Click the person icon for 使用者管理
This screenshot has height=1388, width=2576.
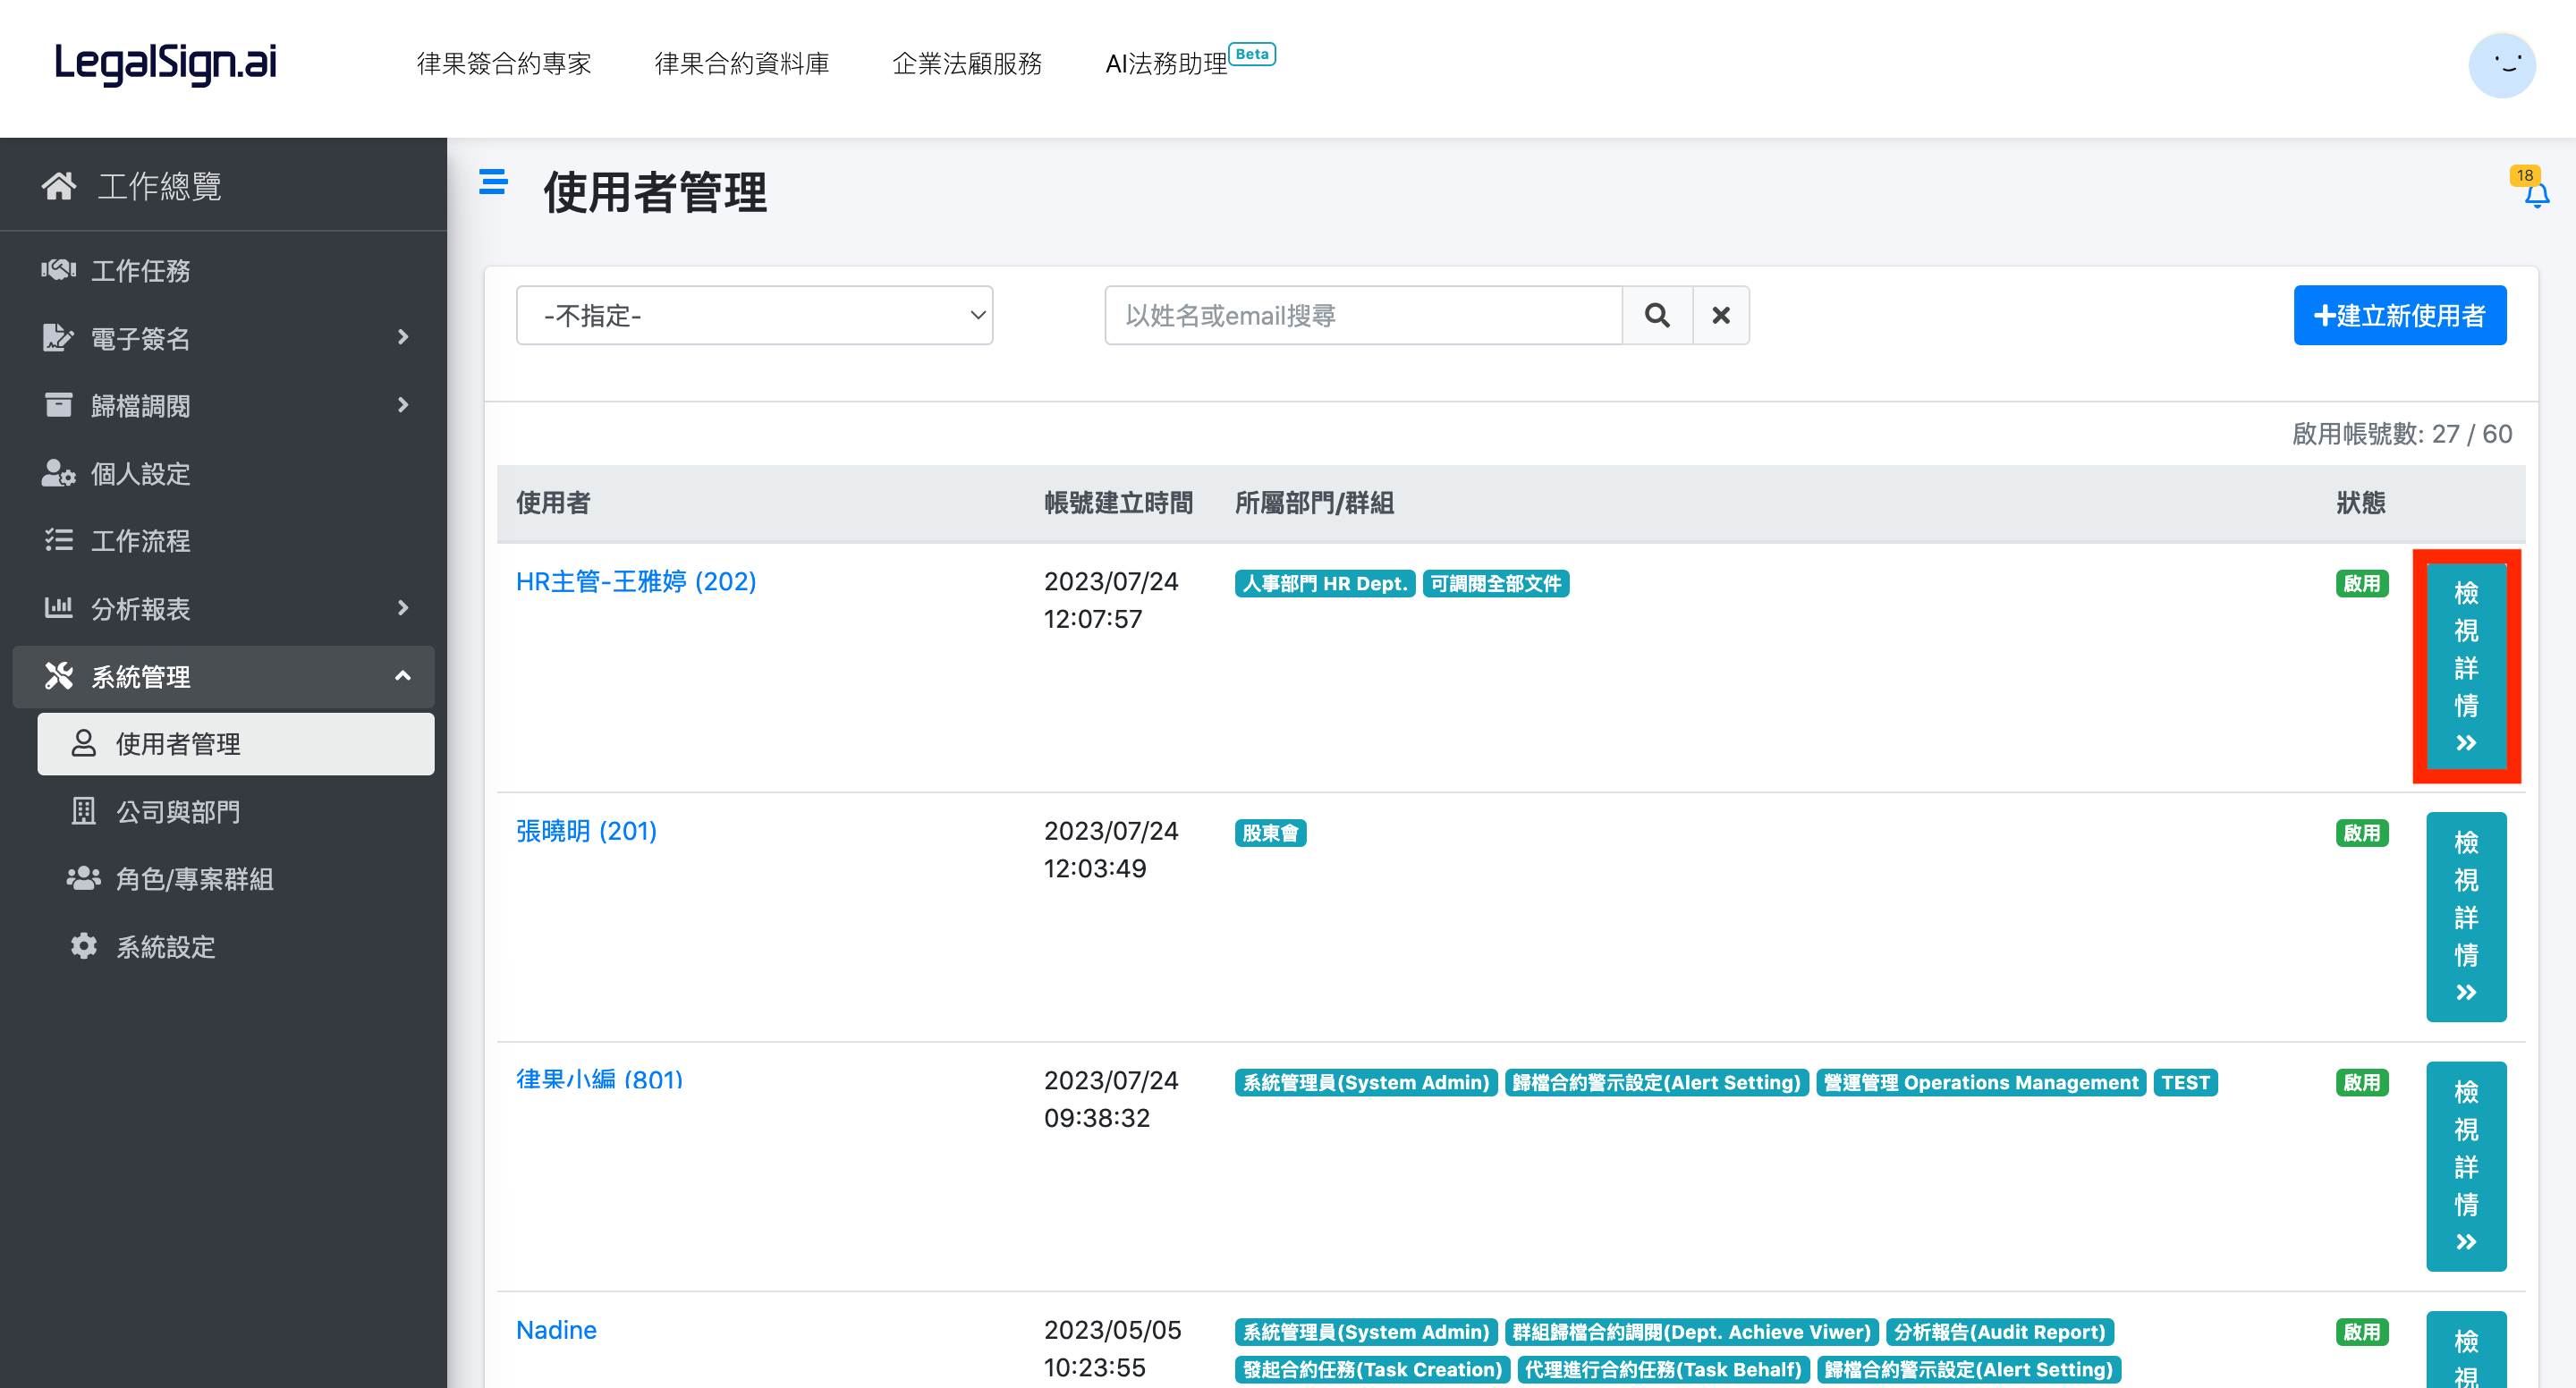[84, 743]
